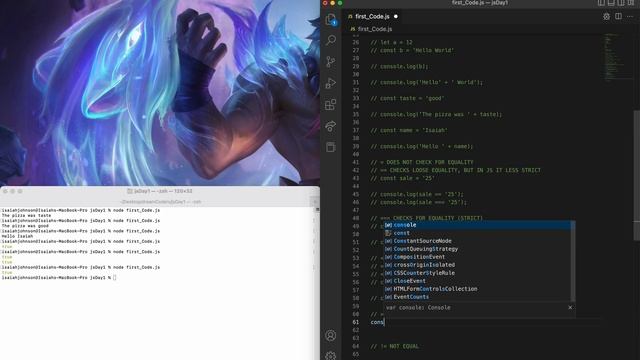
Task: Choose 'ConstantSourceNode' suggestion
Action: click(x=478, y=241)
